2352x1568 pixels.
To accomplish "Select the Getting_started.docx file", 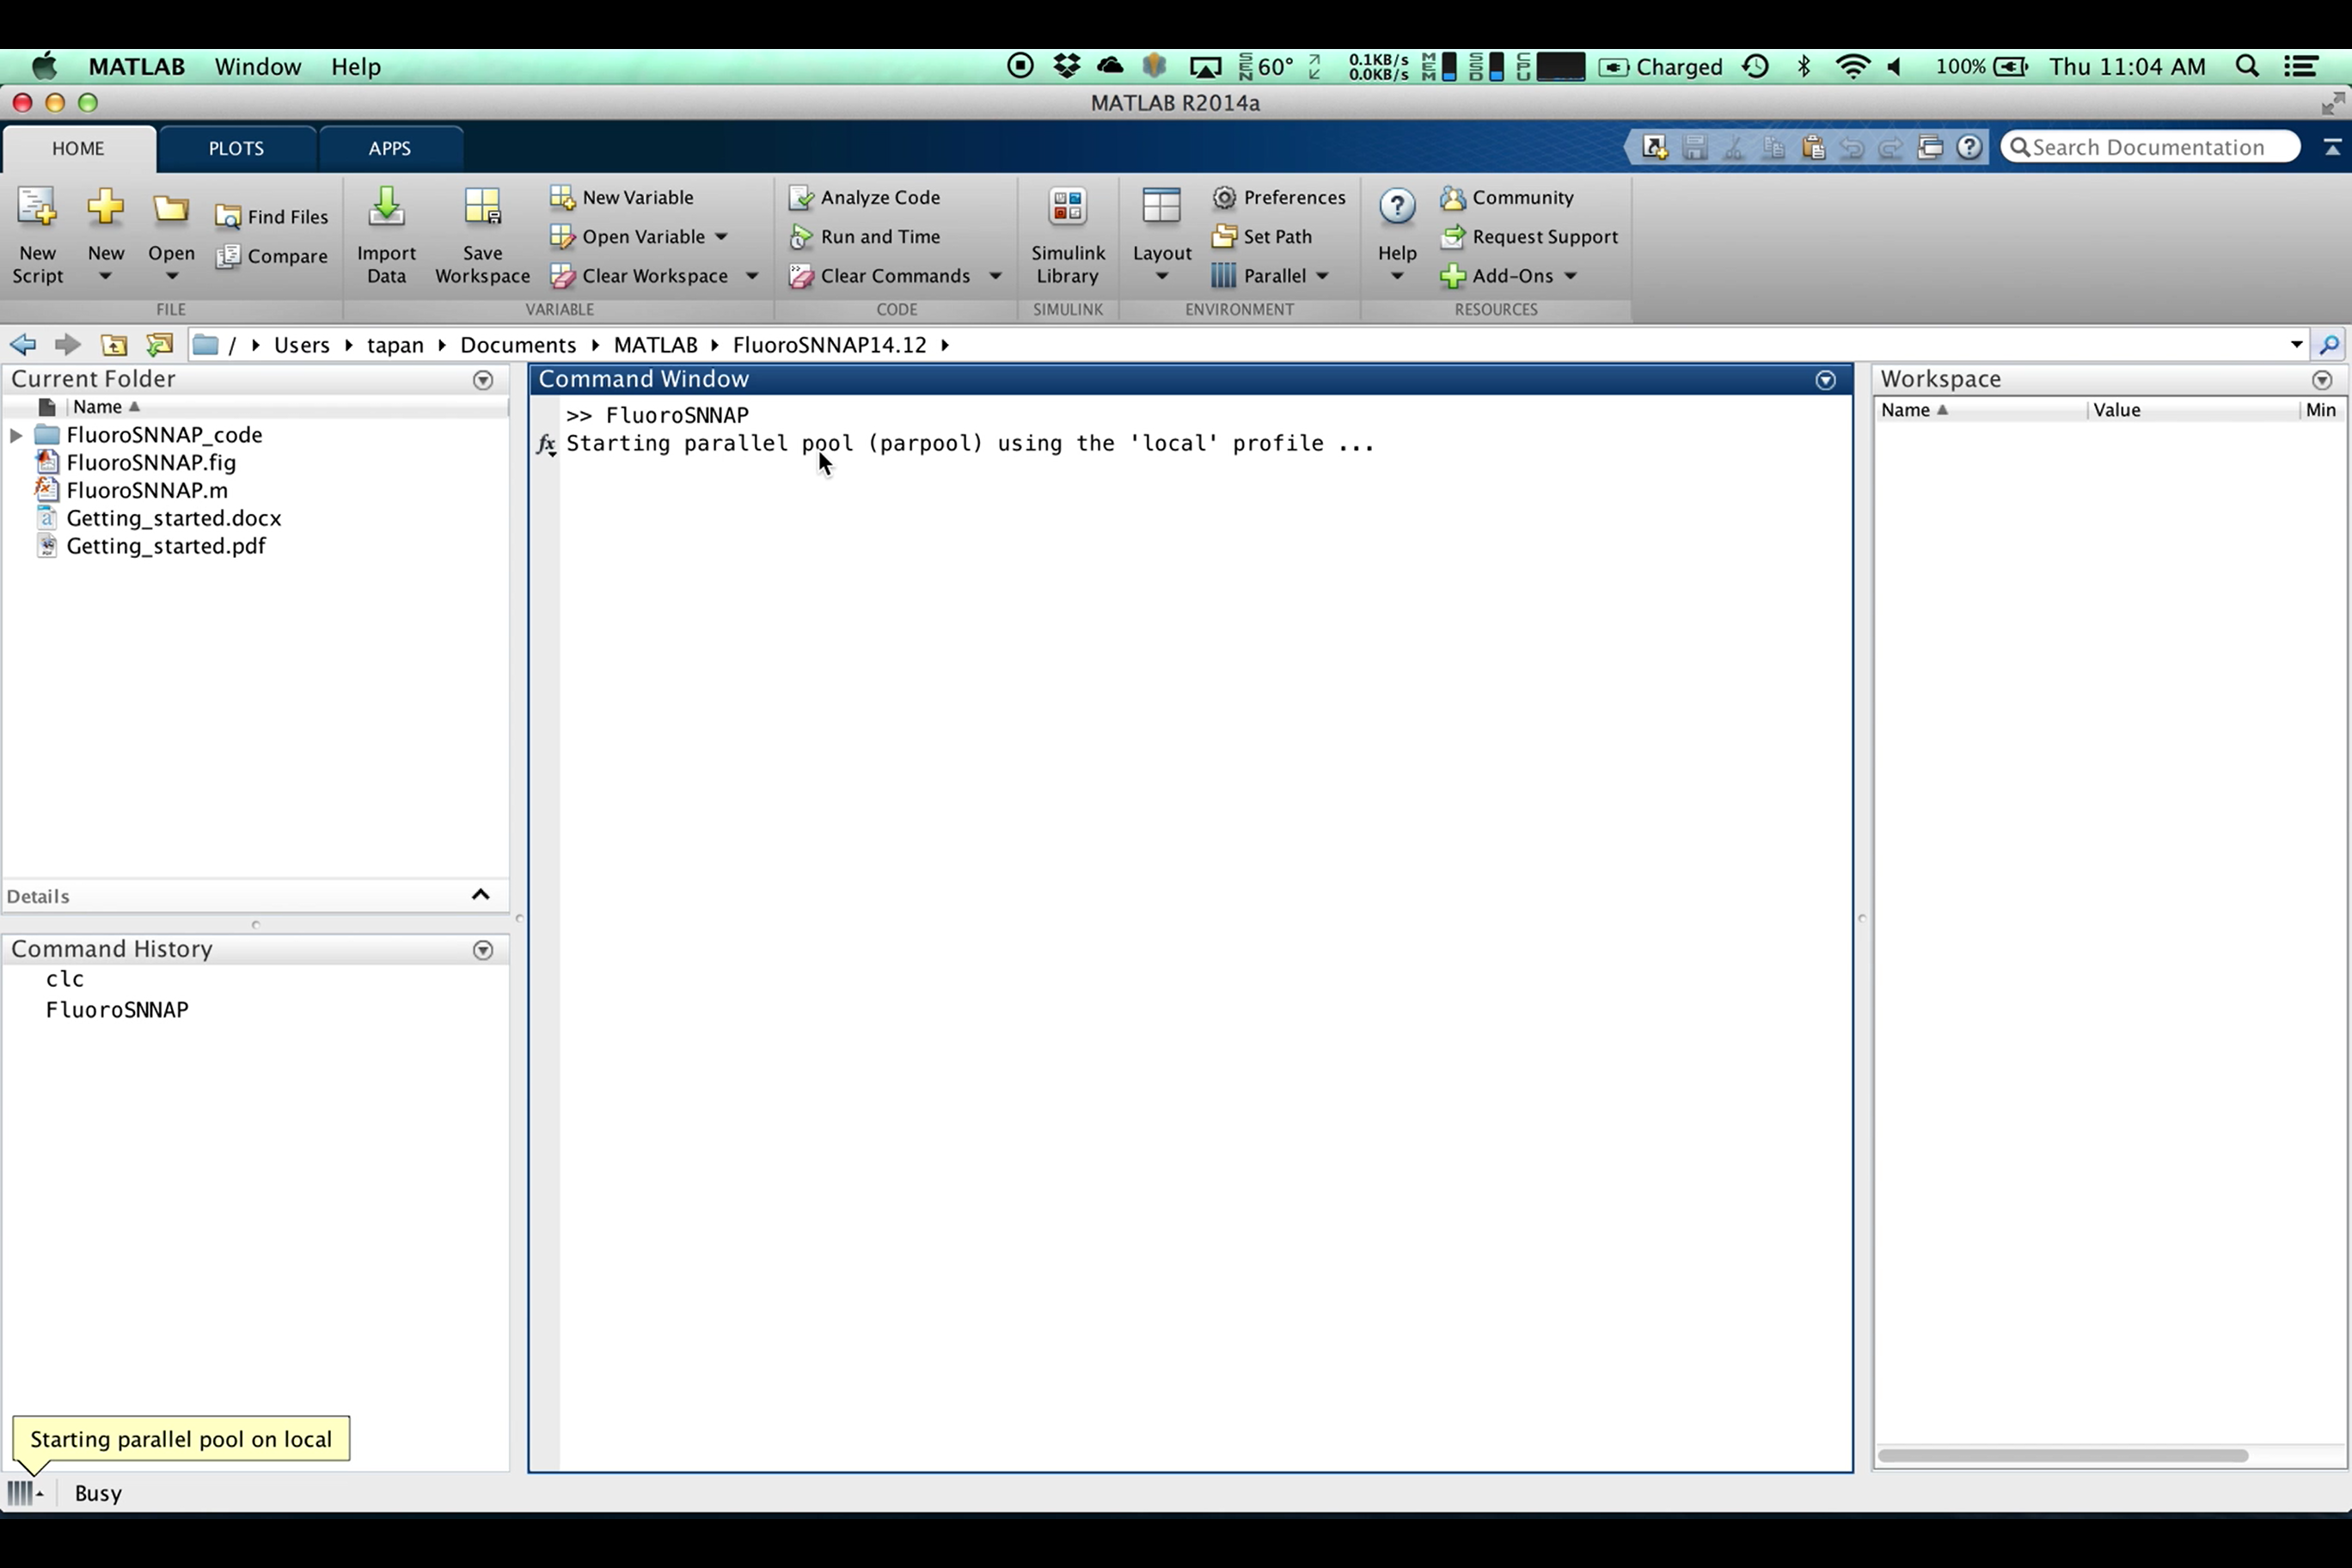I will point(174,518).
